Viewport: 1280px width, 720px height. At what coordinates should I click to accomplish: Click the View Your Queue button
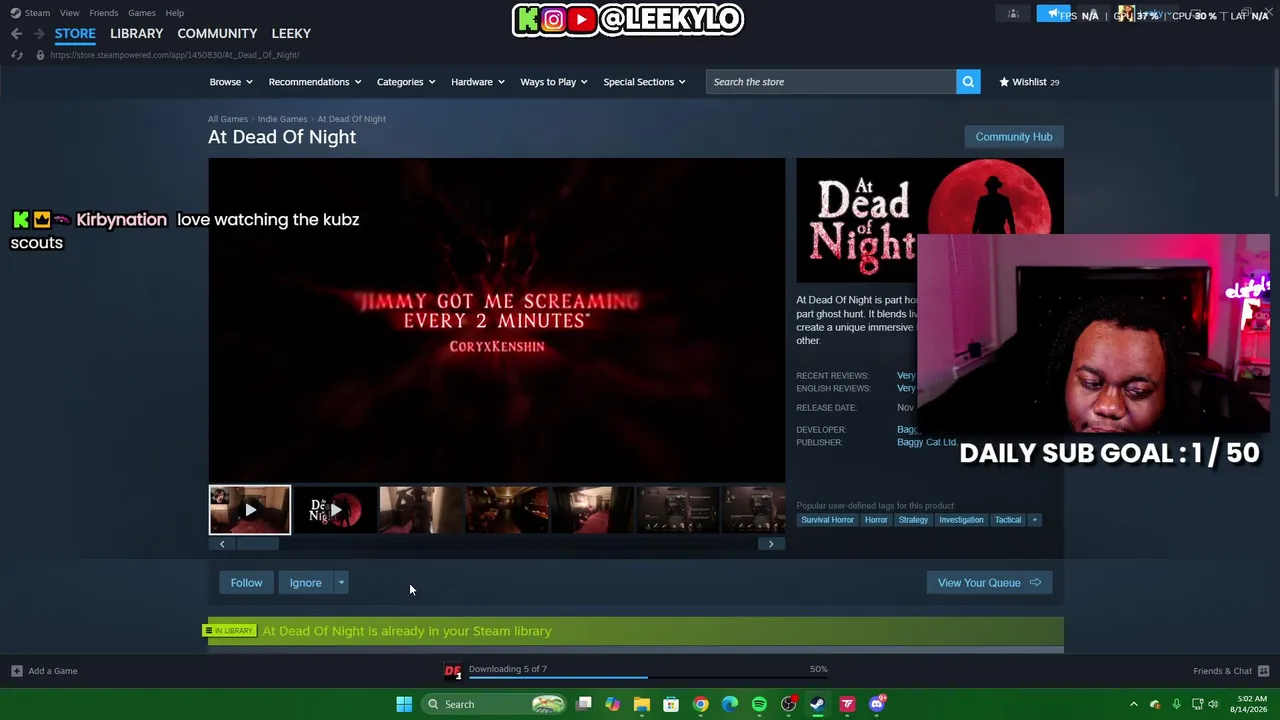click(x=989, y=583)
